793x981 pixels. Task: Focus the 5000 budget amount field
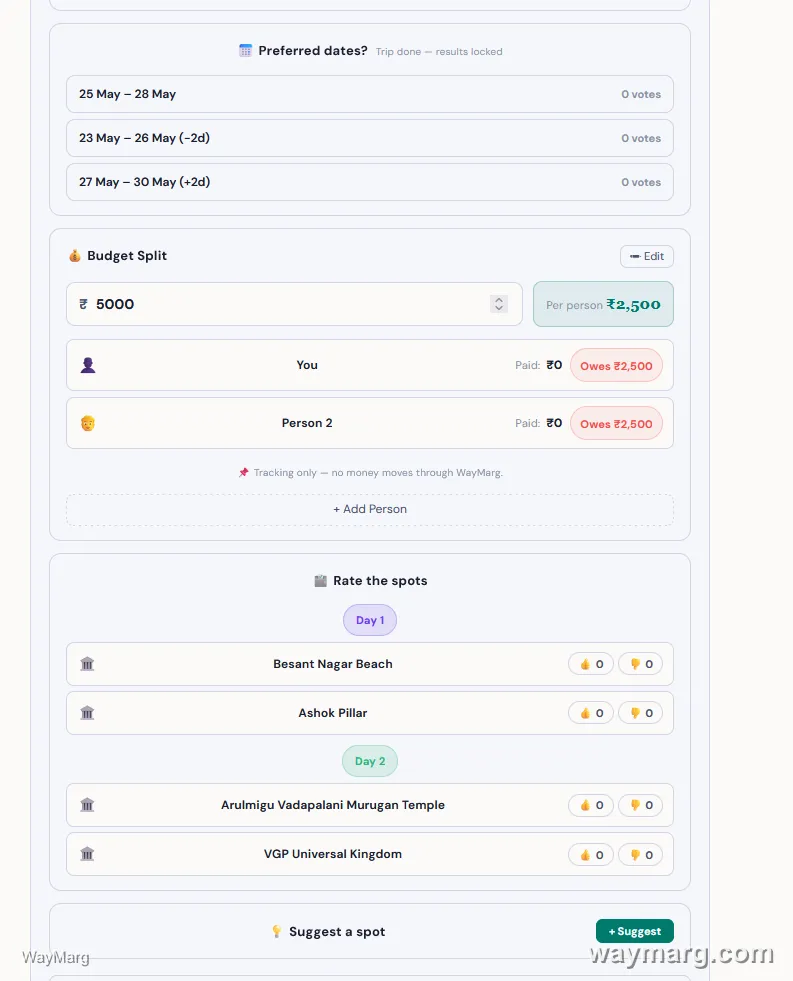(294, 304)
